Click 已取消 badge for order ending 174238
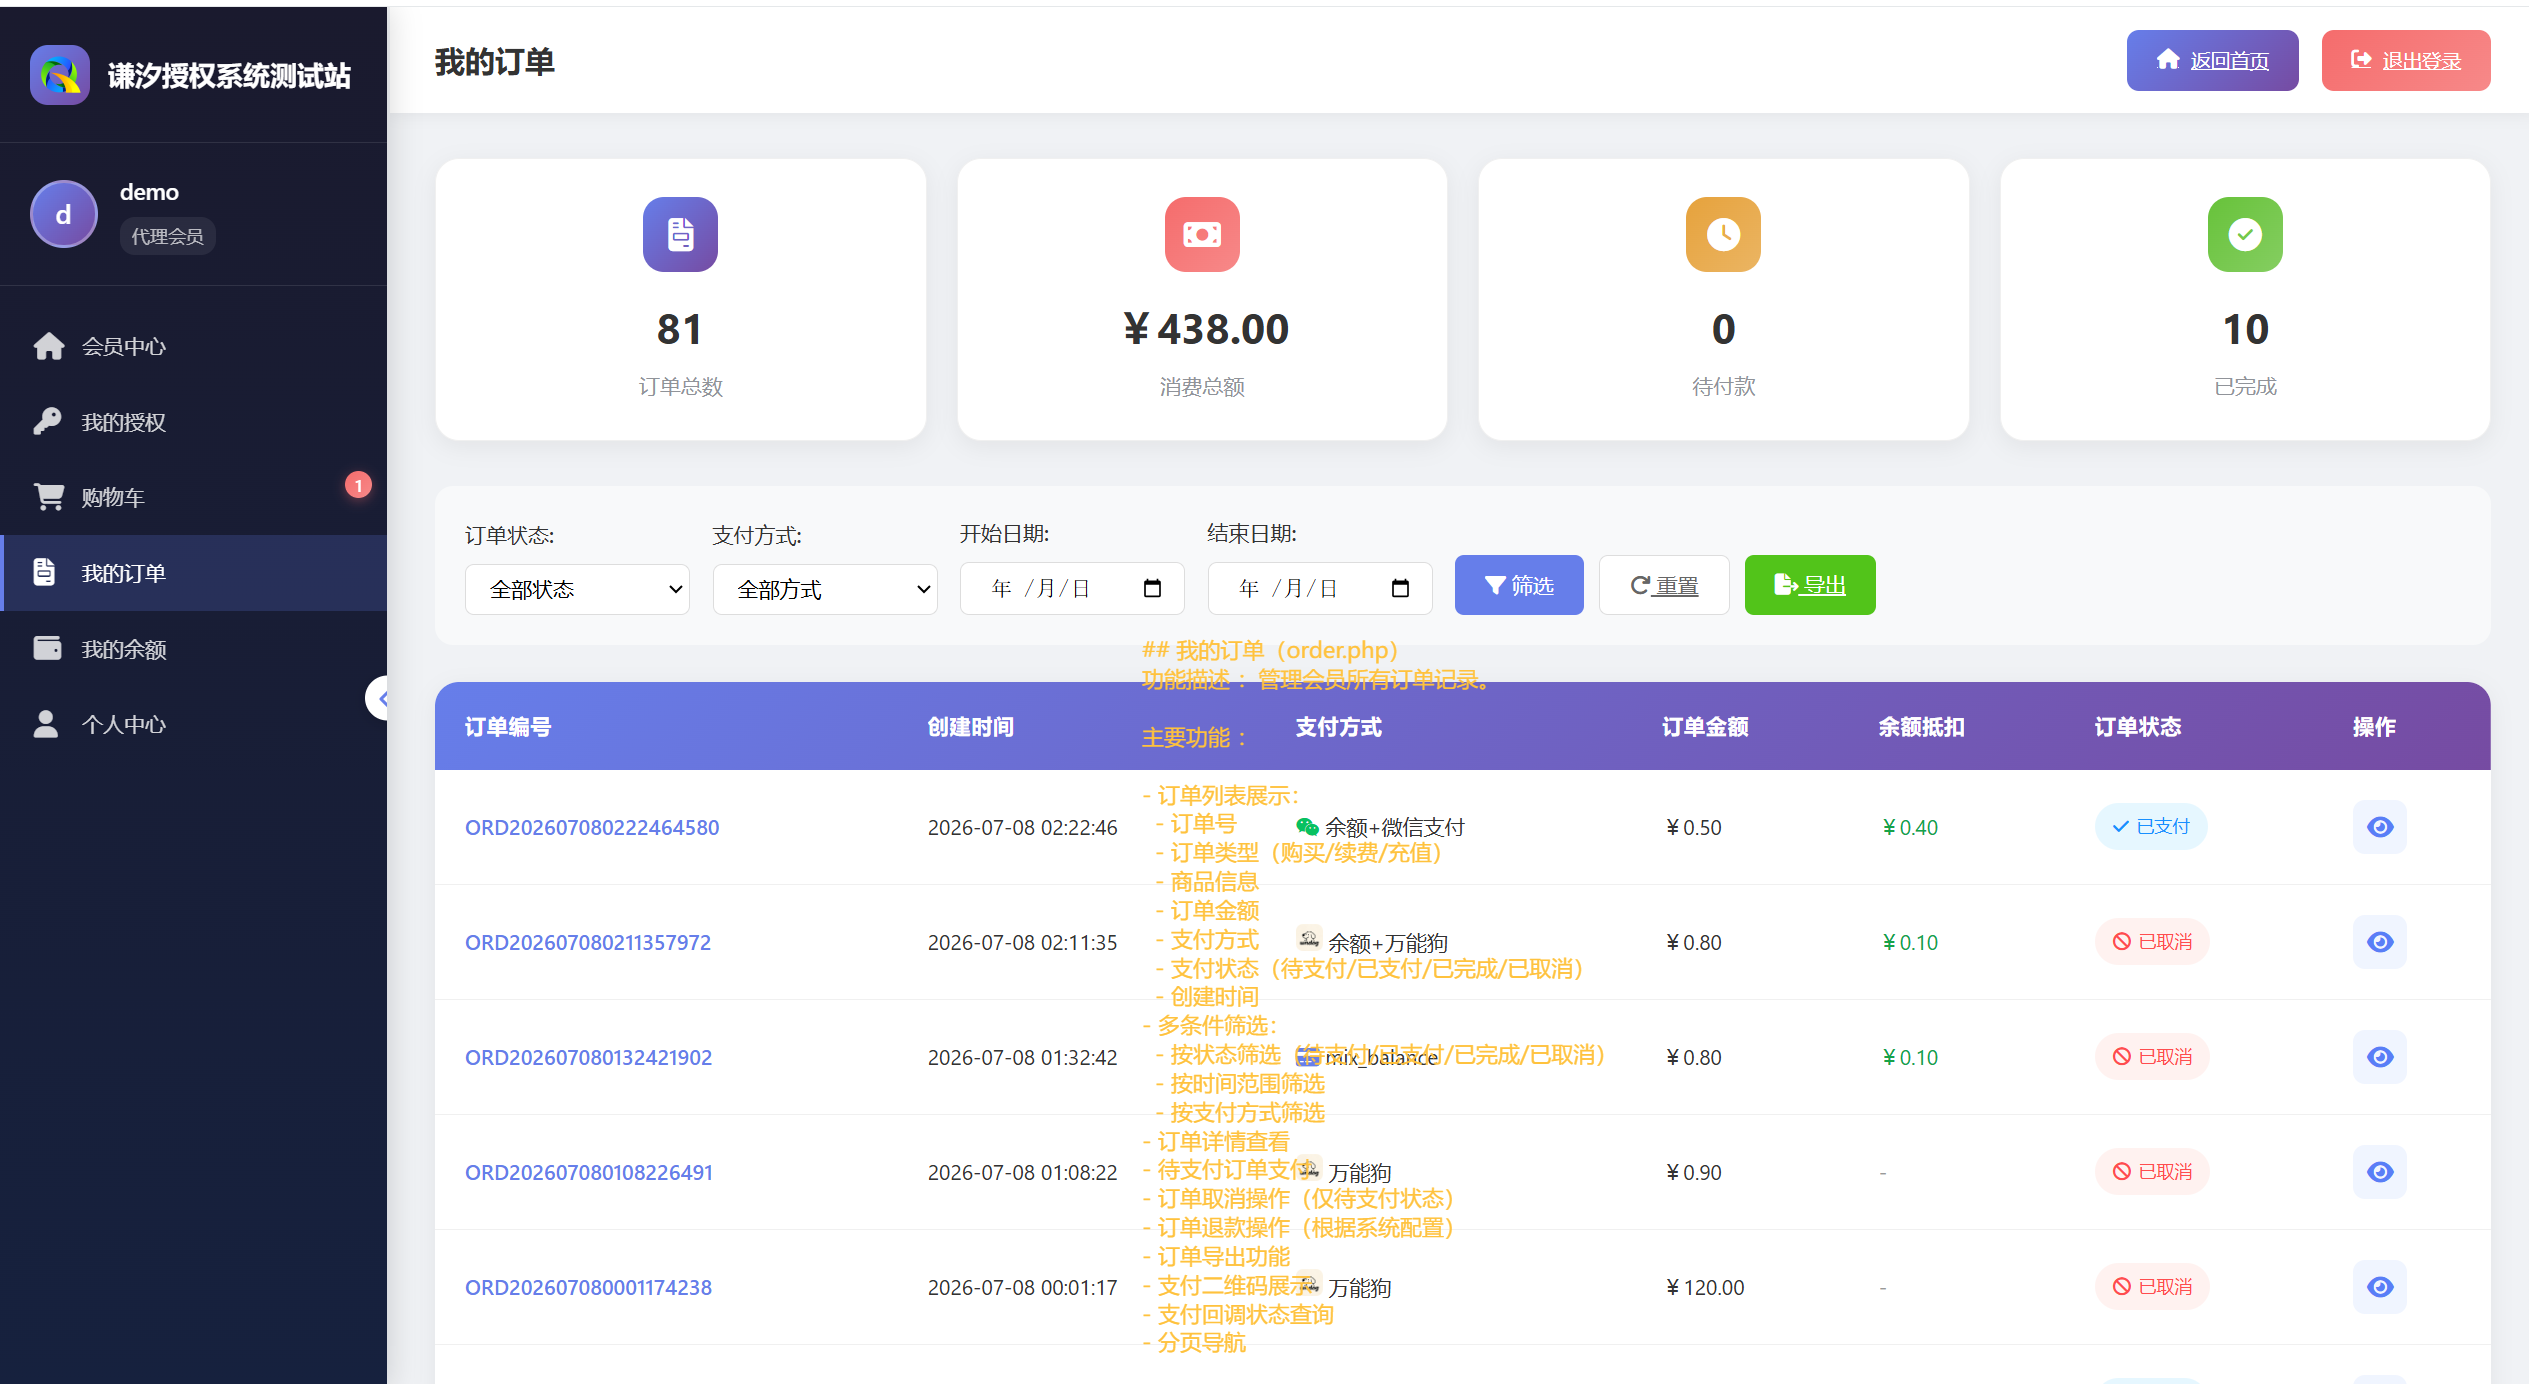Screen dimensions: 2529x1384 pos(2152,1287)
